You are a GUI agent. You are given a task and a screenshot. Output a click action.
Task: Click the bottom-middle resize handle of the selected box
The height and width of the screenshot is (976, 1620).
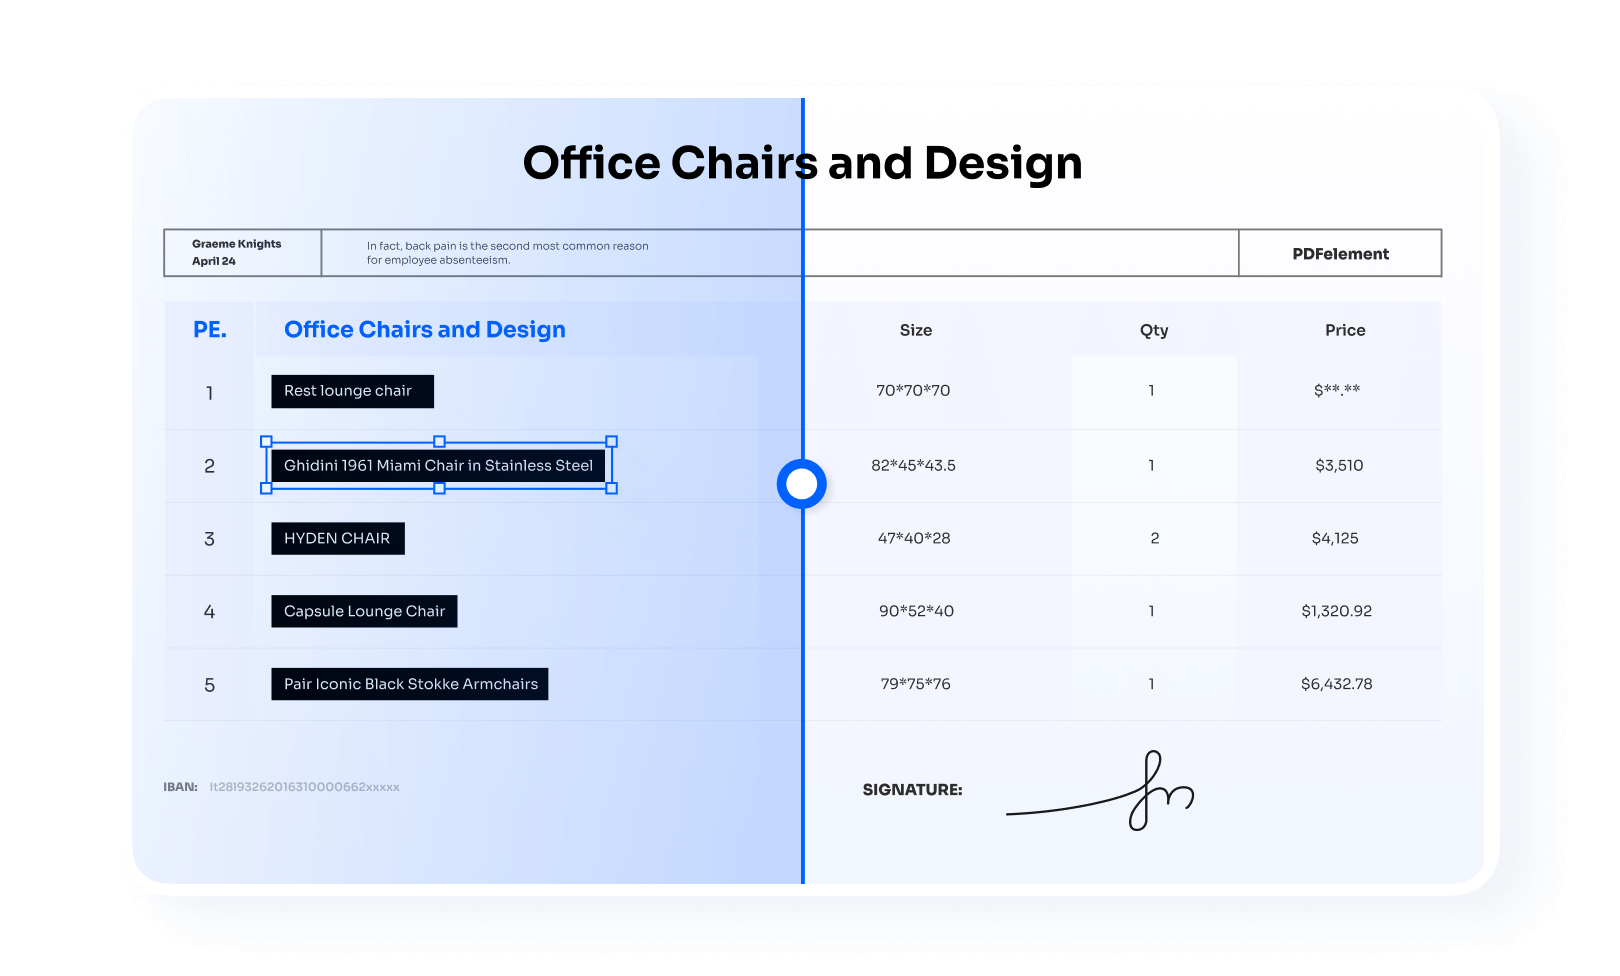[439, 488]
